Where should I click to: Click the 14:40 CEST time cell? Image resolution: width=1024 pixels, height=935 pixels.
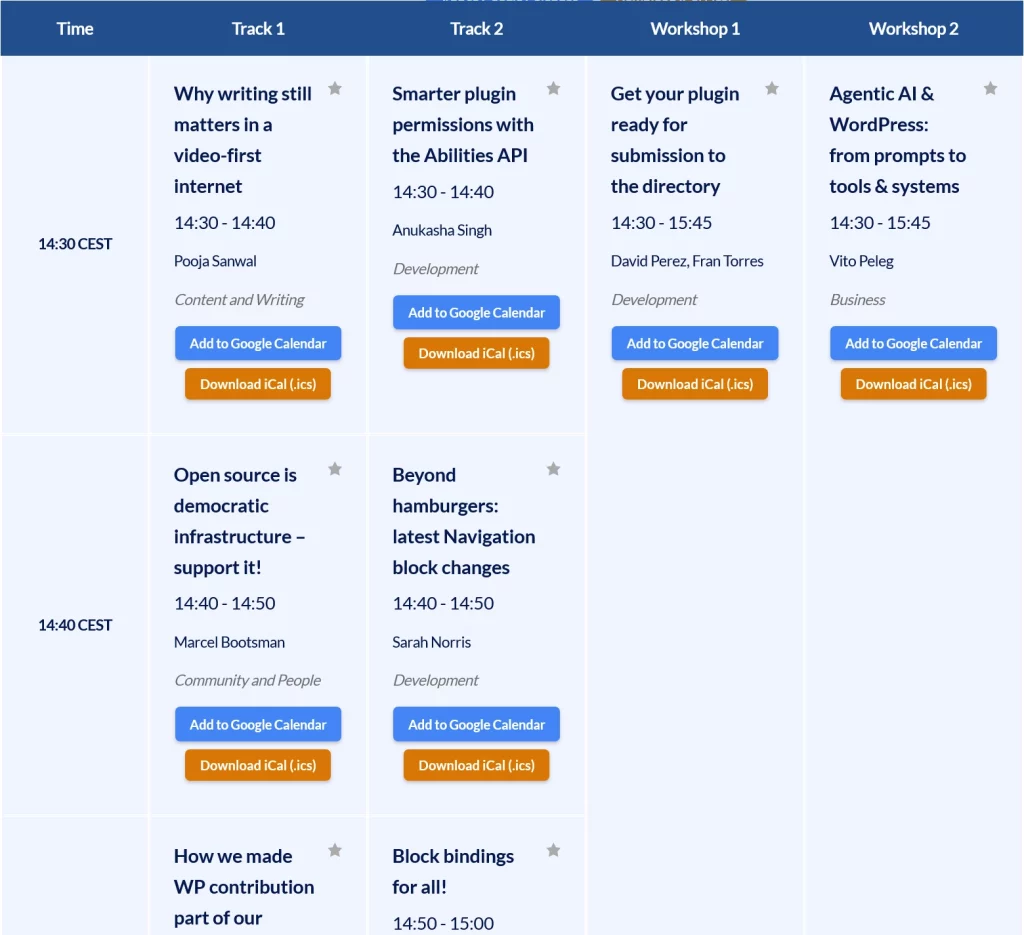(x=74, y=624)
